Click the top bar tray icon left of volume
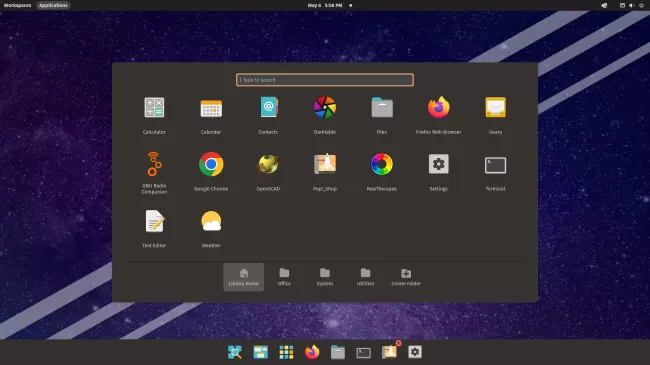This screenshot has height=365, width=650. pyautogui.click(x=622, y=5)
